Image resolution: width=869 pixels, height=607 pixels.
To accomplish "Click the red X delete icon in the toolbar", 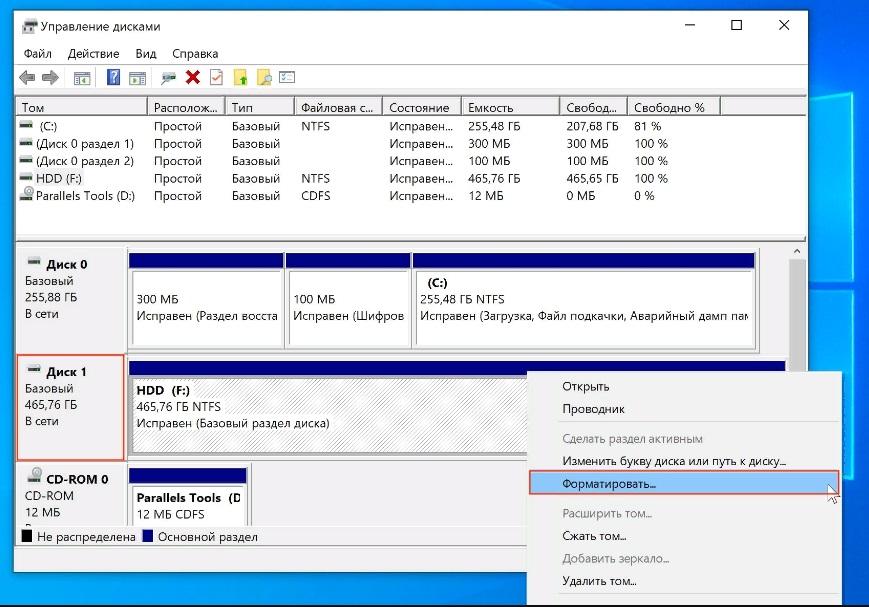I will pyautogui.click(x=193, y=78).
